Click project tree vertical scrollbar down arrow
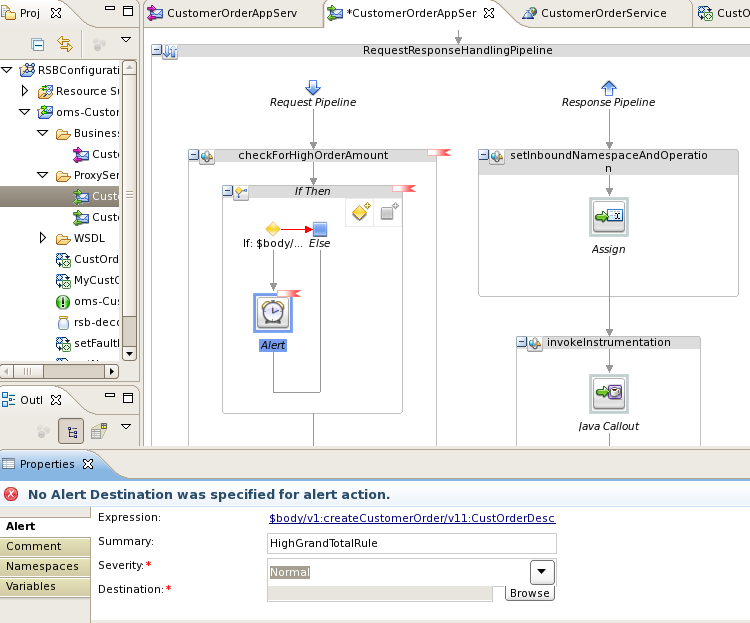 pos(129,354)
